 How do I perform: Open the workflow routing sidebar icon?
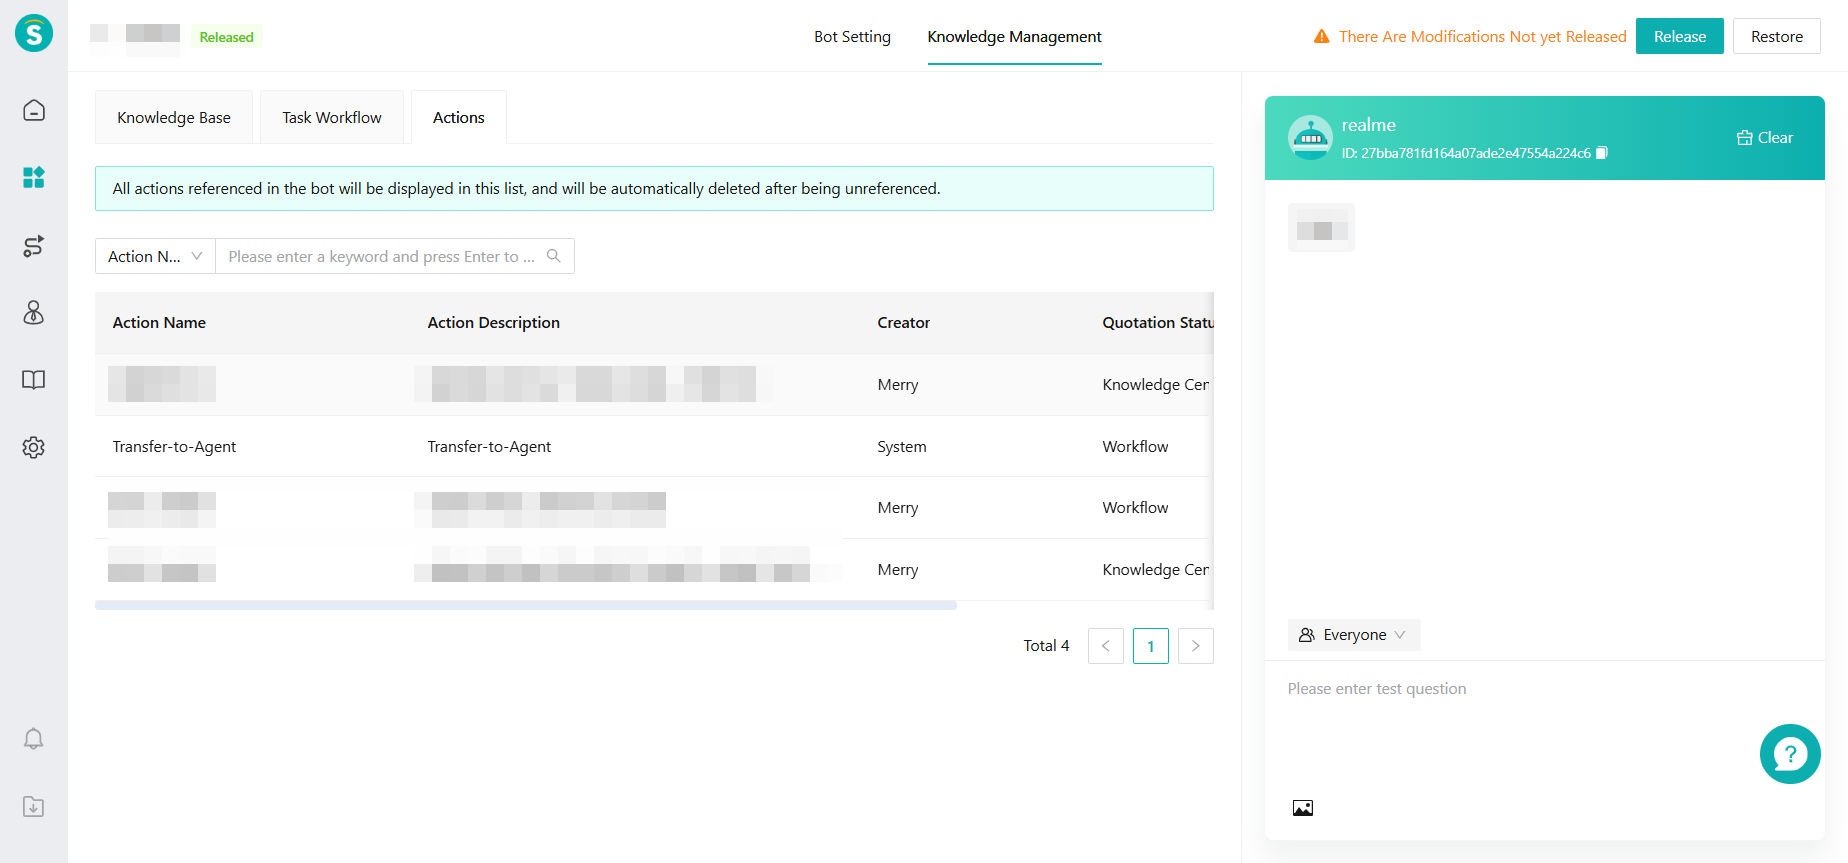click(x=34, y=246)
